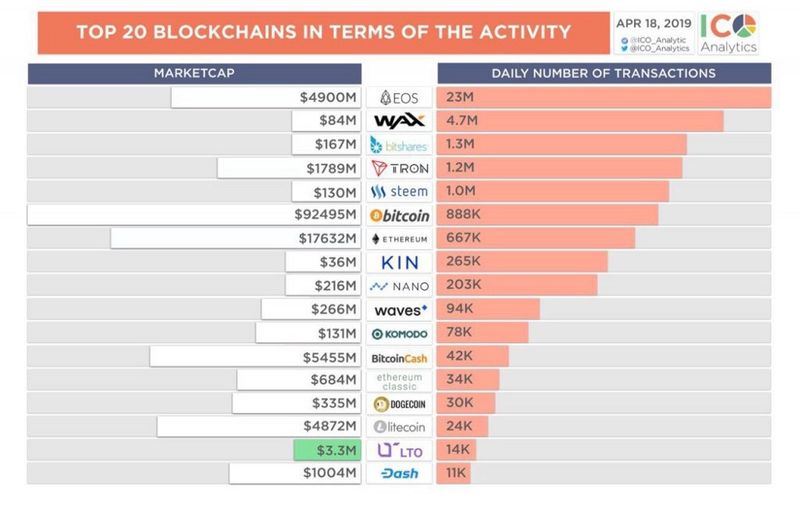Open the @ICO_Analytics Telegram handle

point(658,48)
